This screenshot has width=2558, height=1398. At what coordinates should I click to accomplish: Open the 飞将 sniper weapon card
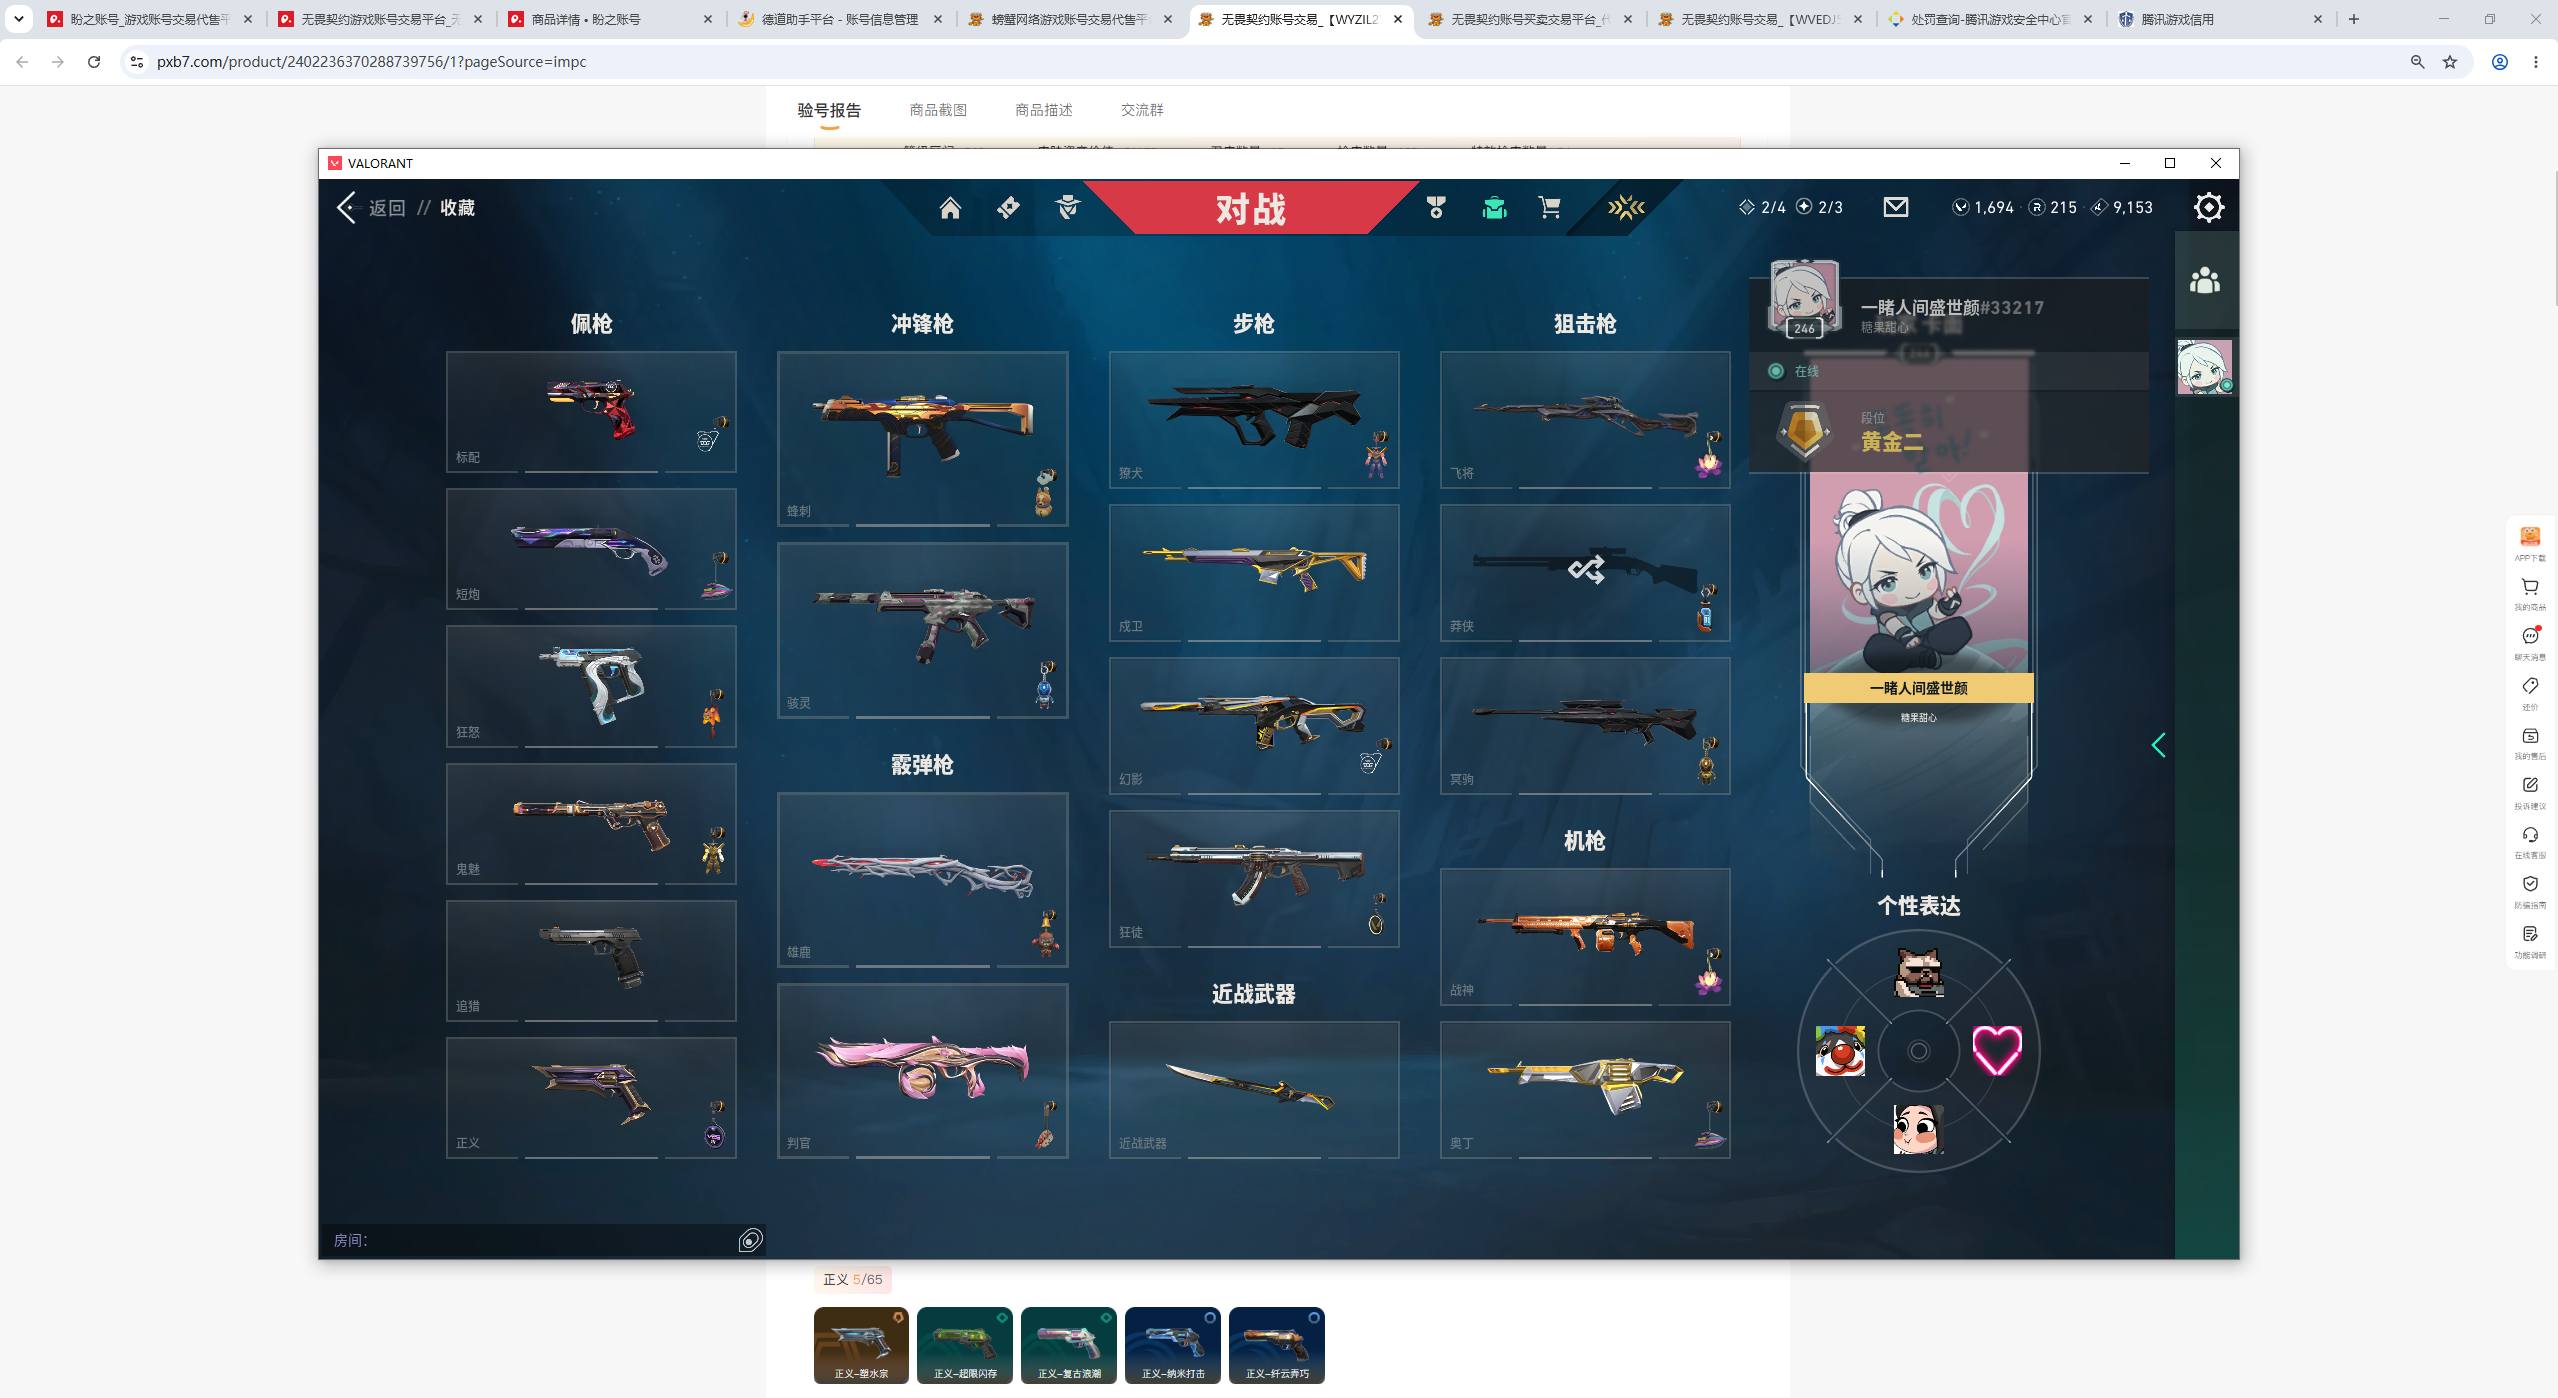[x=1585, y=419]
